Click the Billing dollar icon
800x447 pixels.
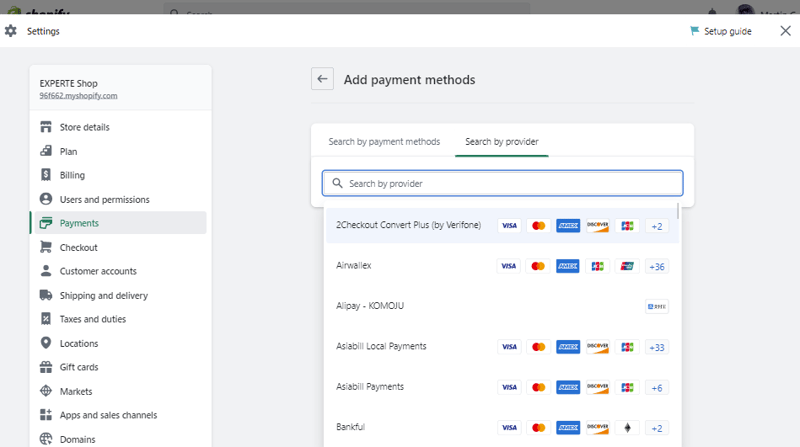[x=46, y=175]
